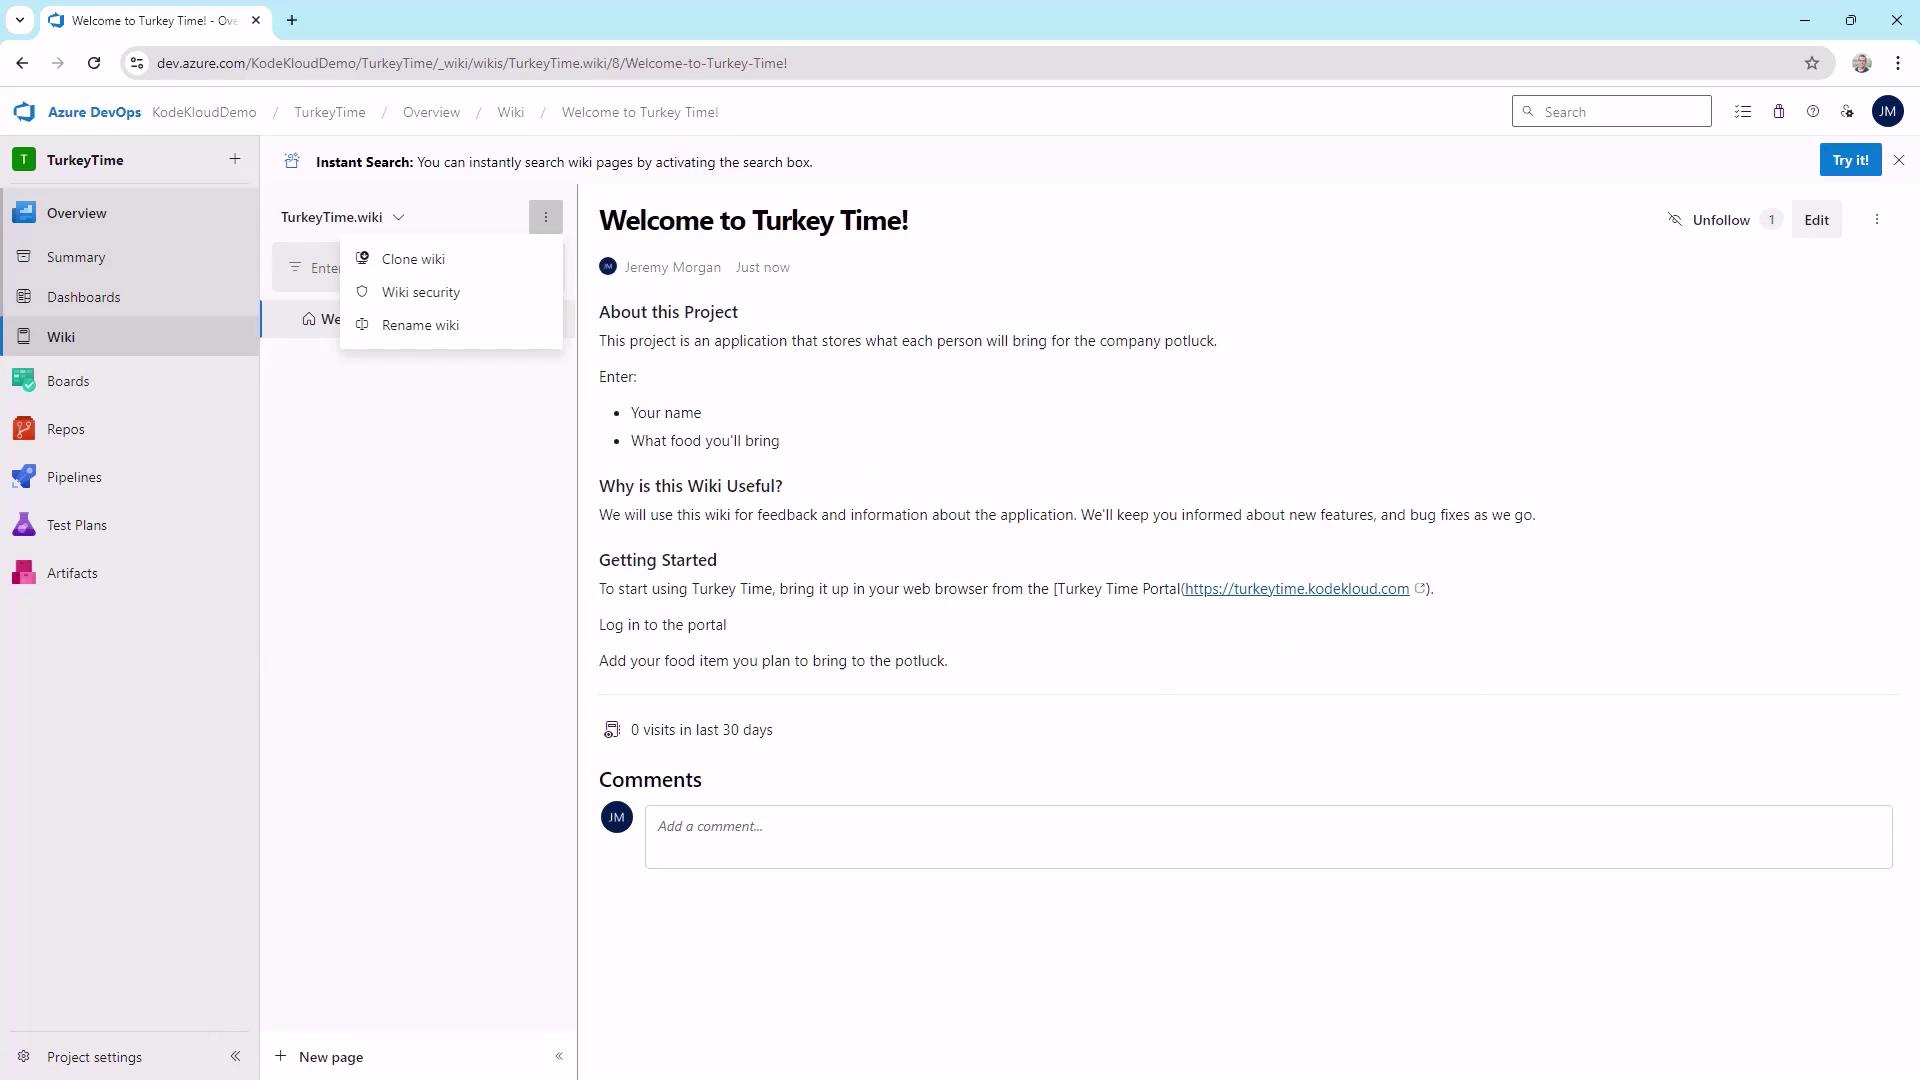Collapse the left navigation sidebar
Image resolution: width=1920 pixels, height=1080 pixels.
pos(235,1056)
